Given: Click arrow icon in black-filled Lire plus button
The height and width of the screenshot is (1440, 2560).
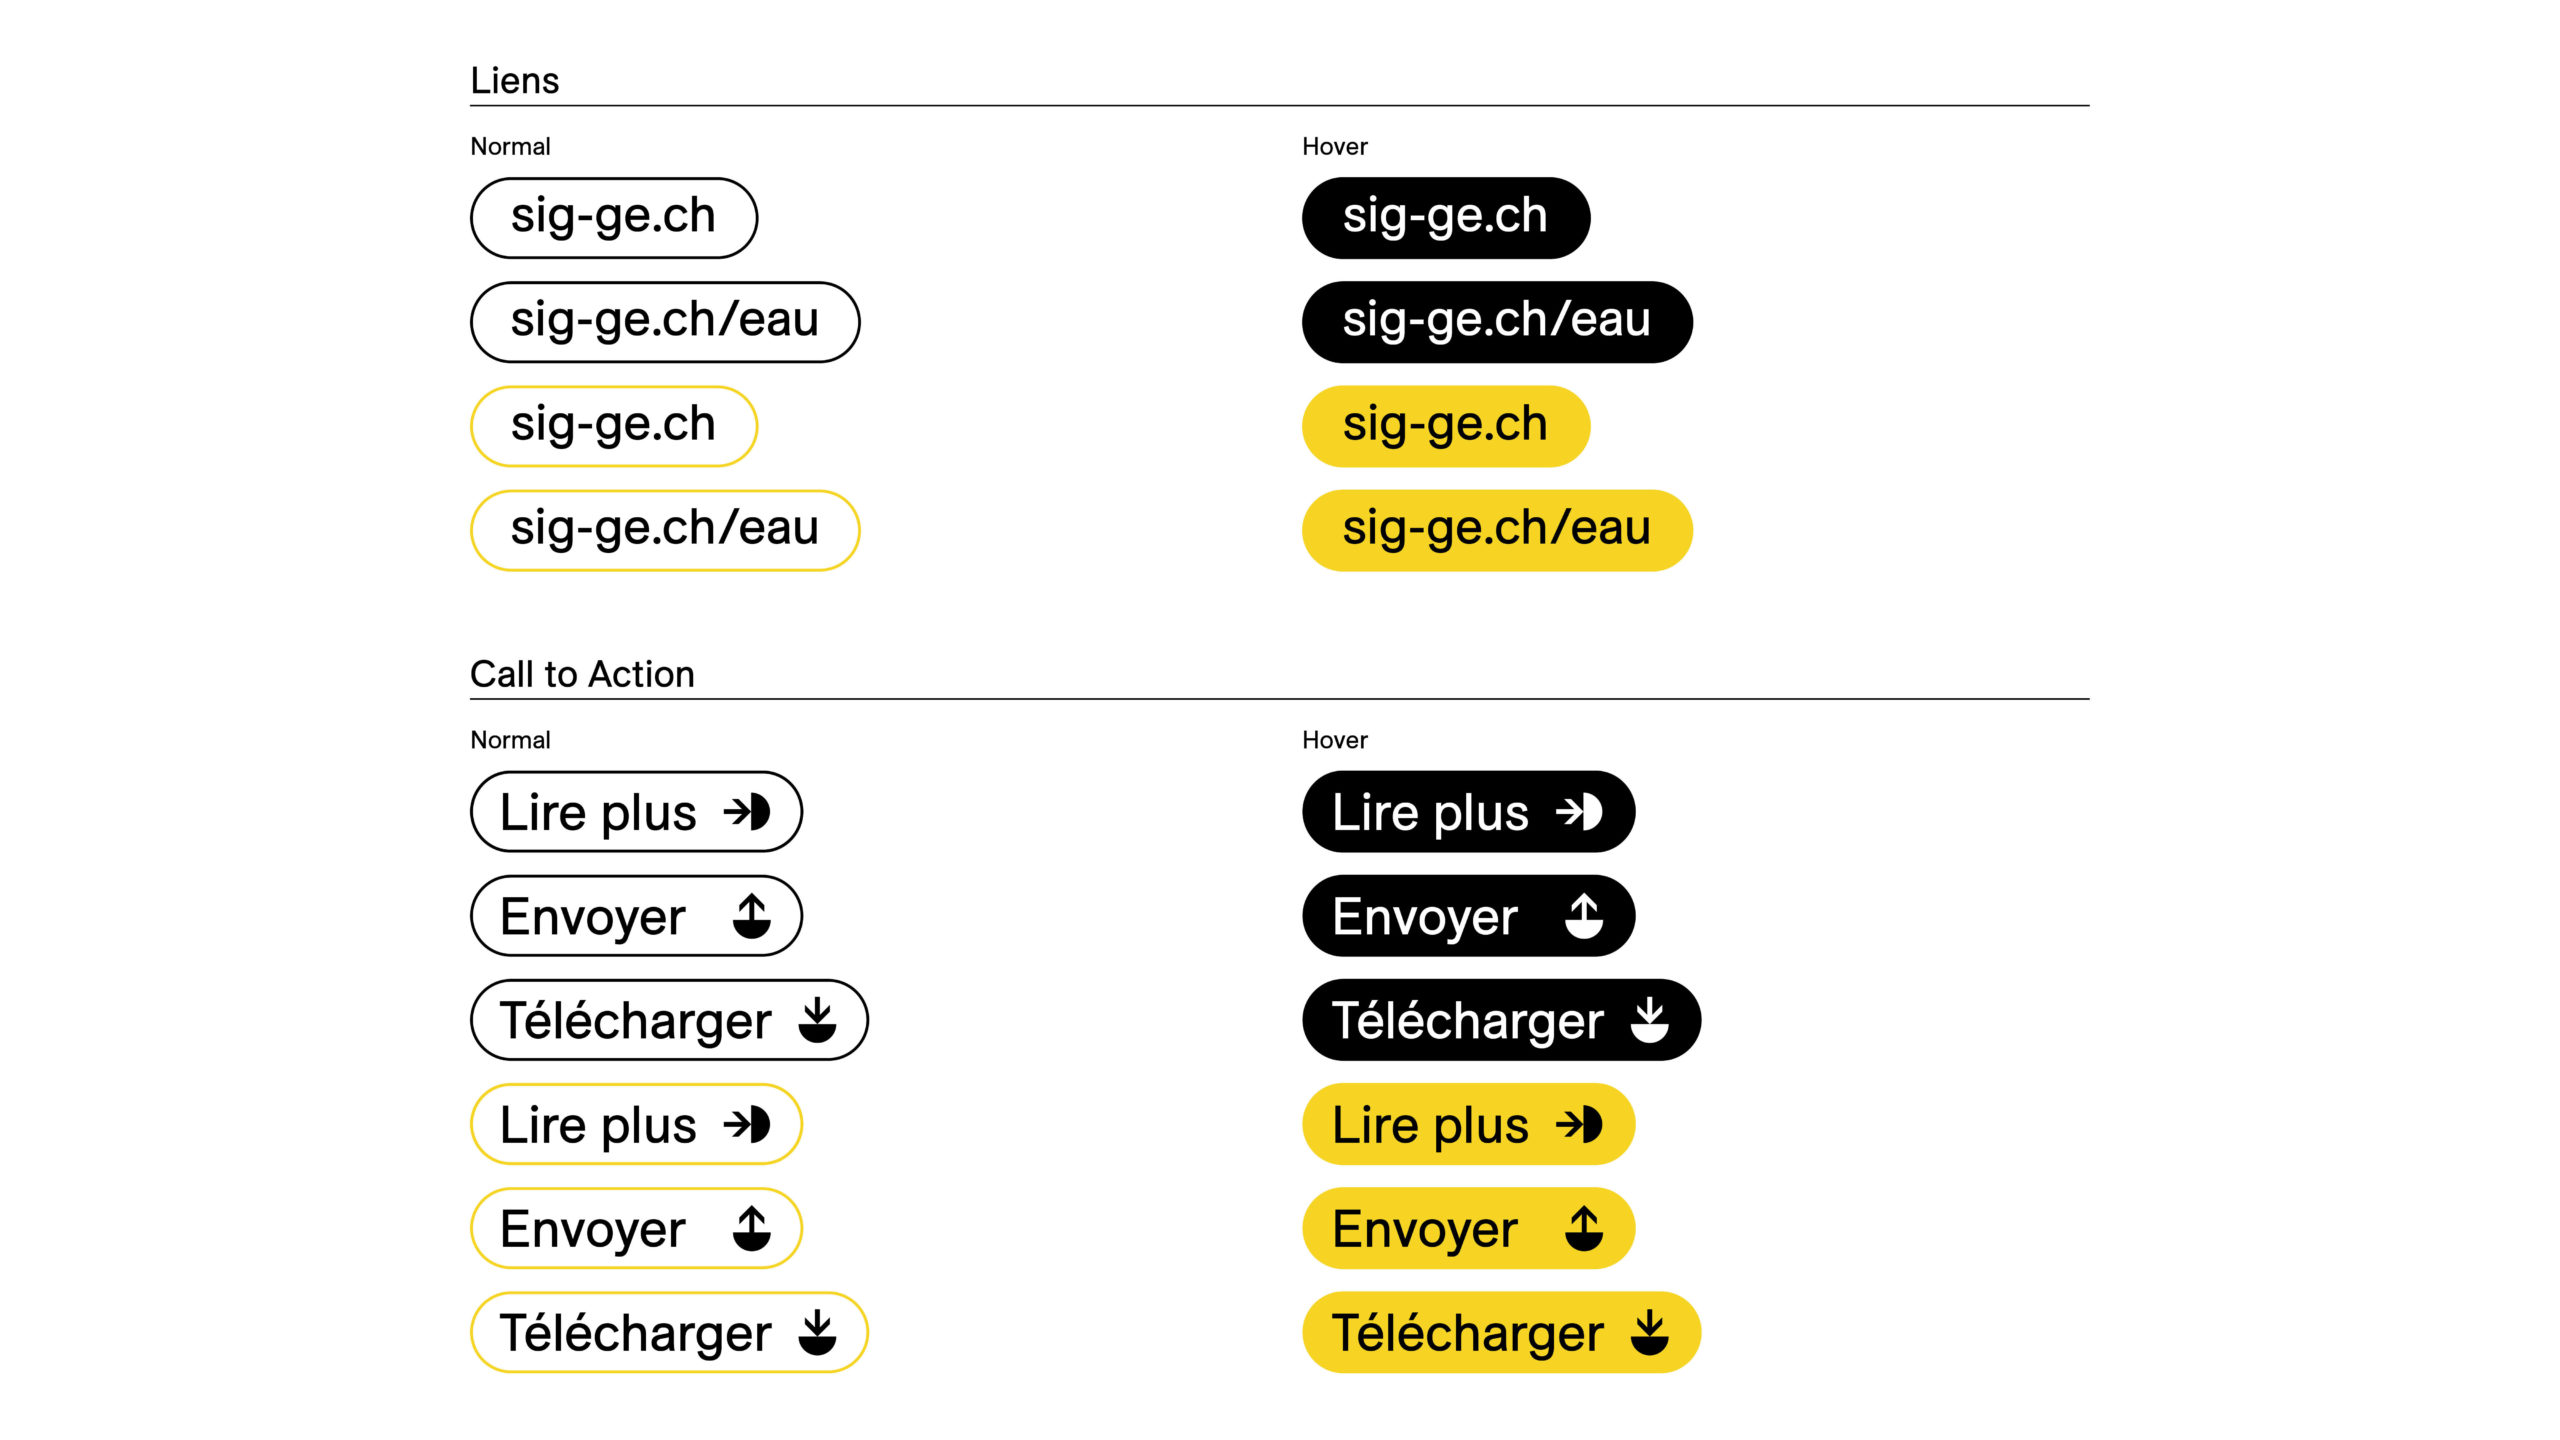Looking at the screenshot, I should pyautogui.click(x=1579, y=811).
